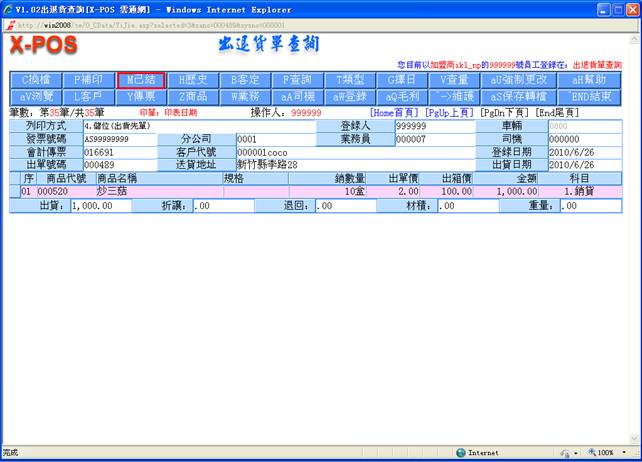Click aS保存轉檔 save export button
This screenshot has height=462, width=642.
click(515, 96)
